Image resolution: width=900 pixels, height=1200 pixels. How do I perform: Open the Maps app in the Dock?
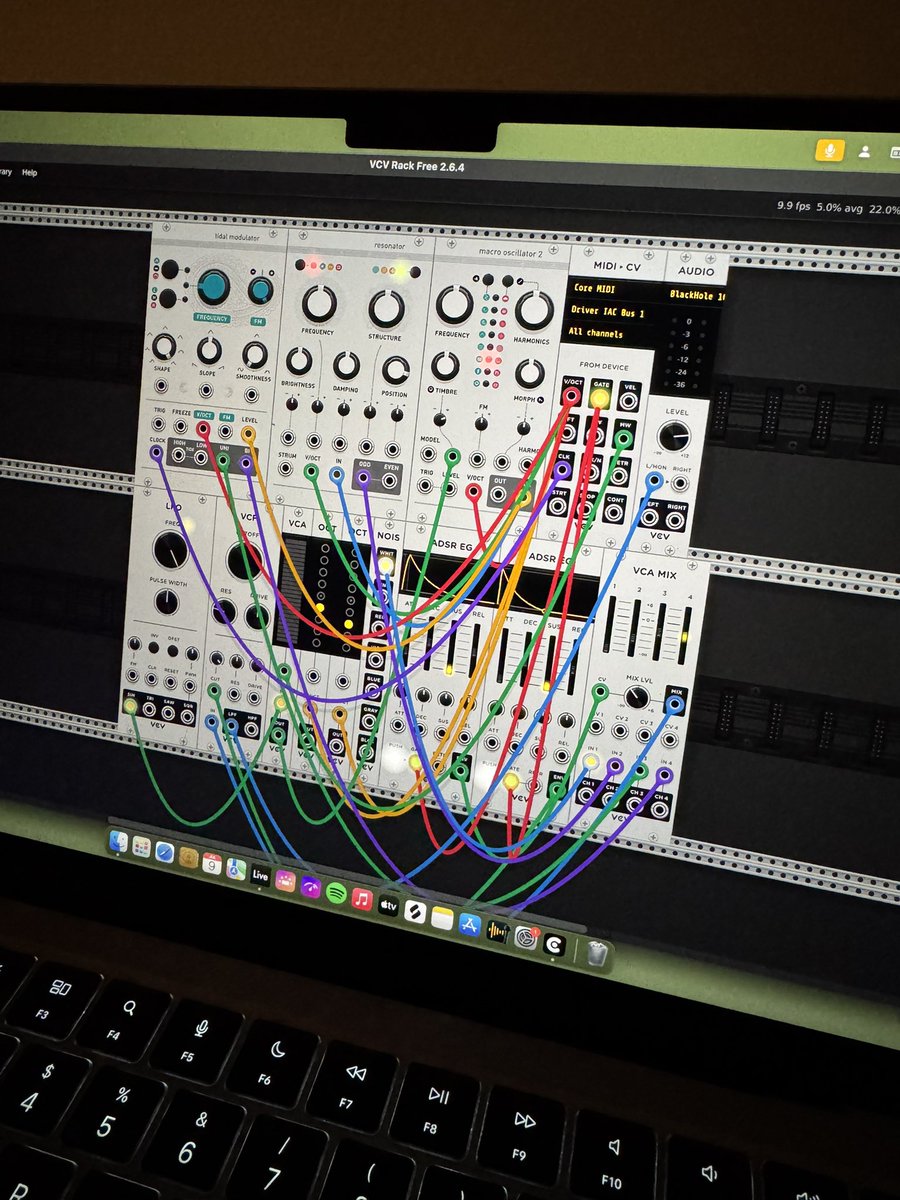coord(236,869)
